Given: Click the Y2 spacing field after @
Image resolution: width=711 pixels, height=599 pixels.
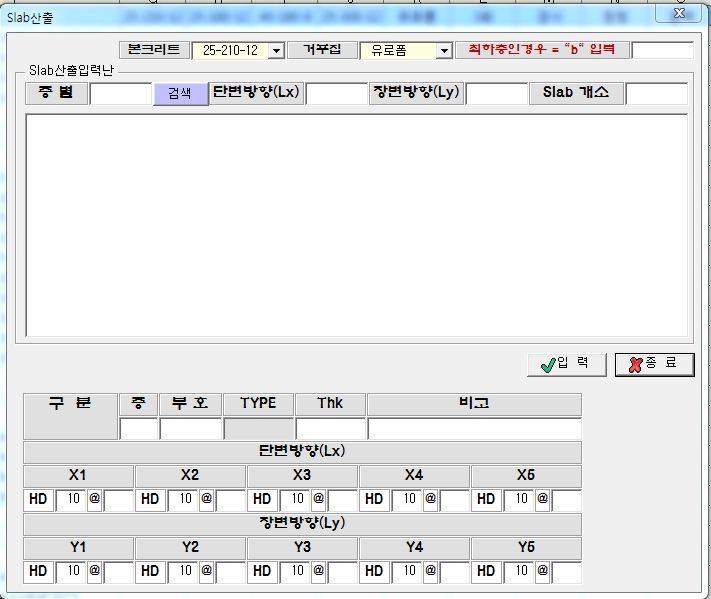Looking at the screenshot, I should click(231, 572).
